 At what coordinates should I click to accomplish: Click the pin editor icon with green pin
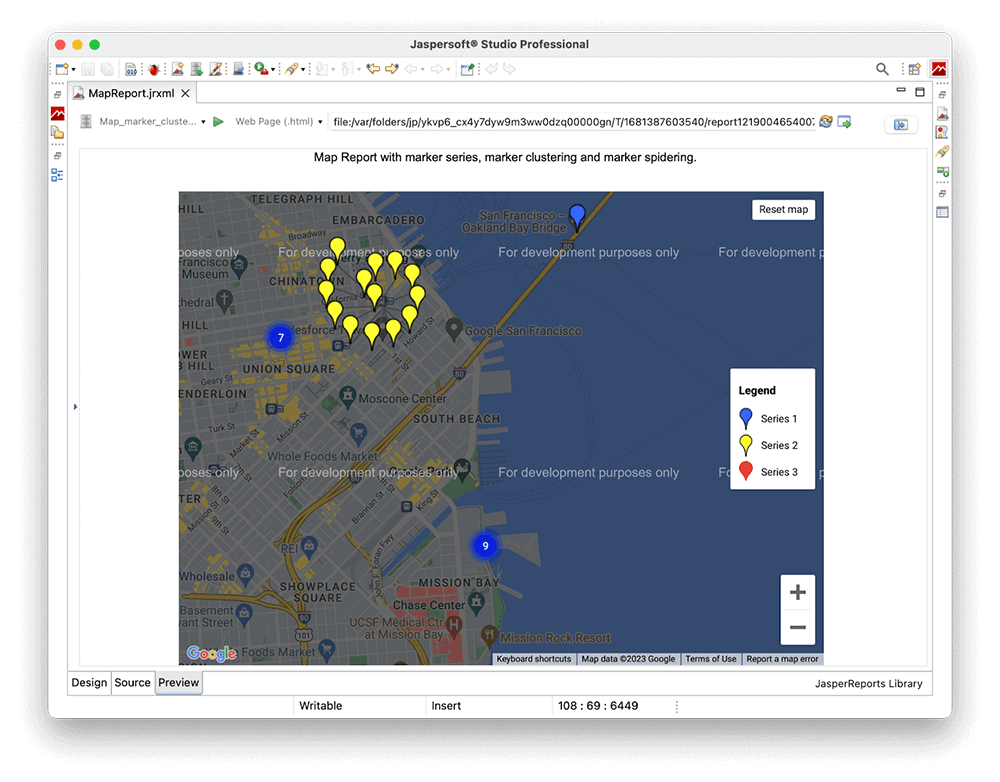tap(467, 69)
